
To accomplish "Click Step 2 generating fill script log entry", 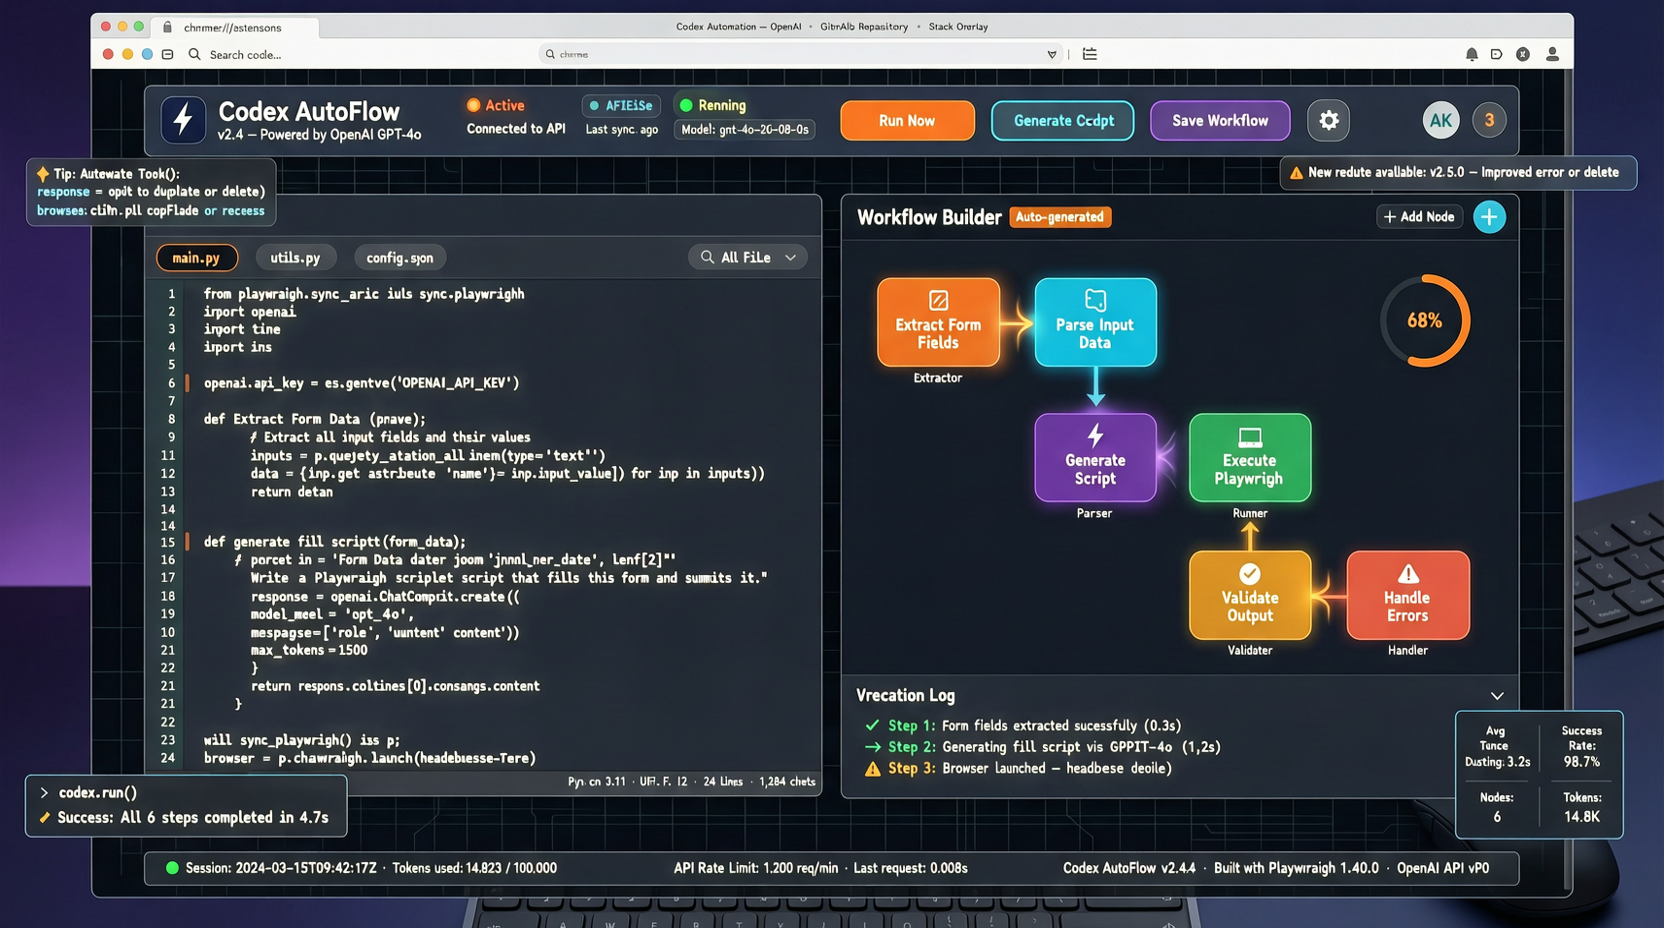I will 1043,747.
